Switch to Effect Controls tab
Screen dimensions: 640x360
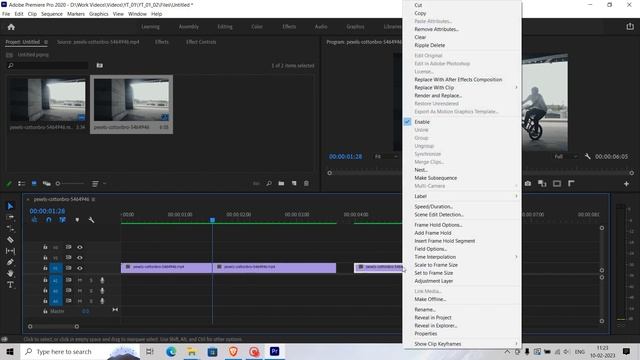pyautogui.click(x=201, y=42)
